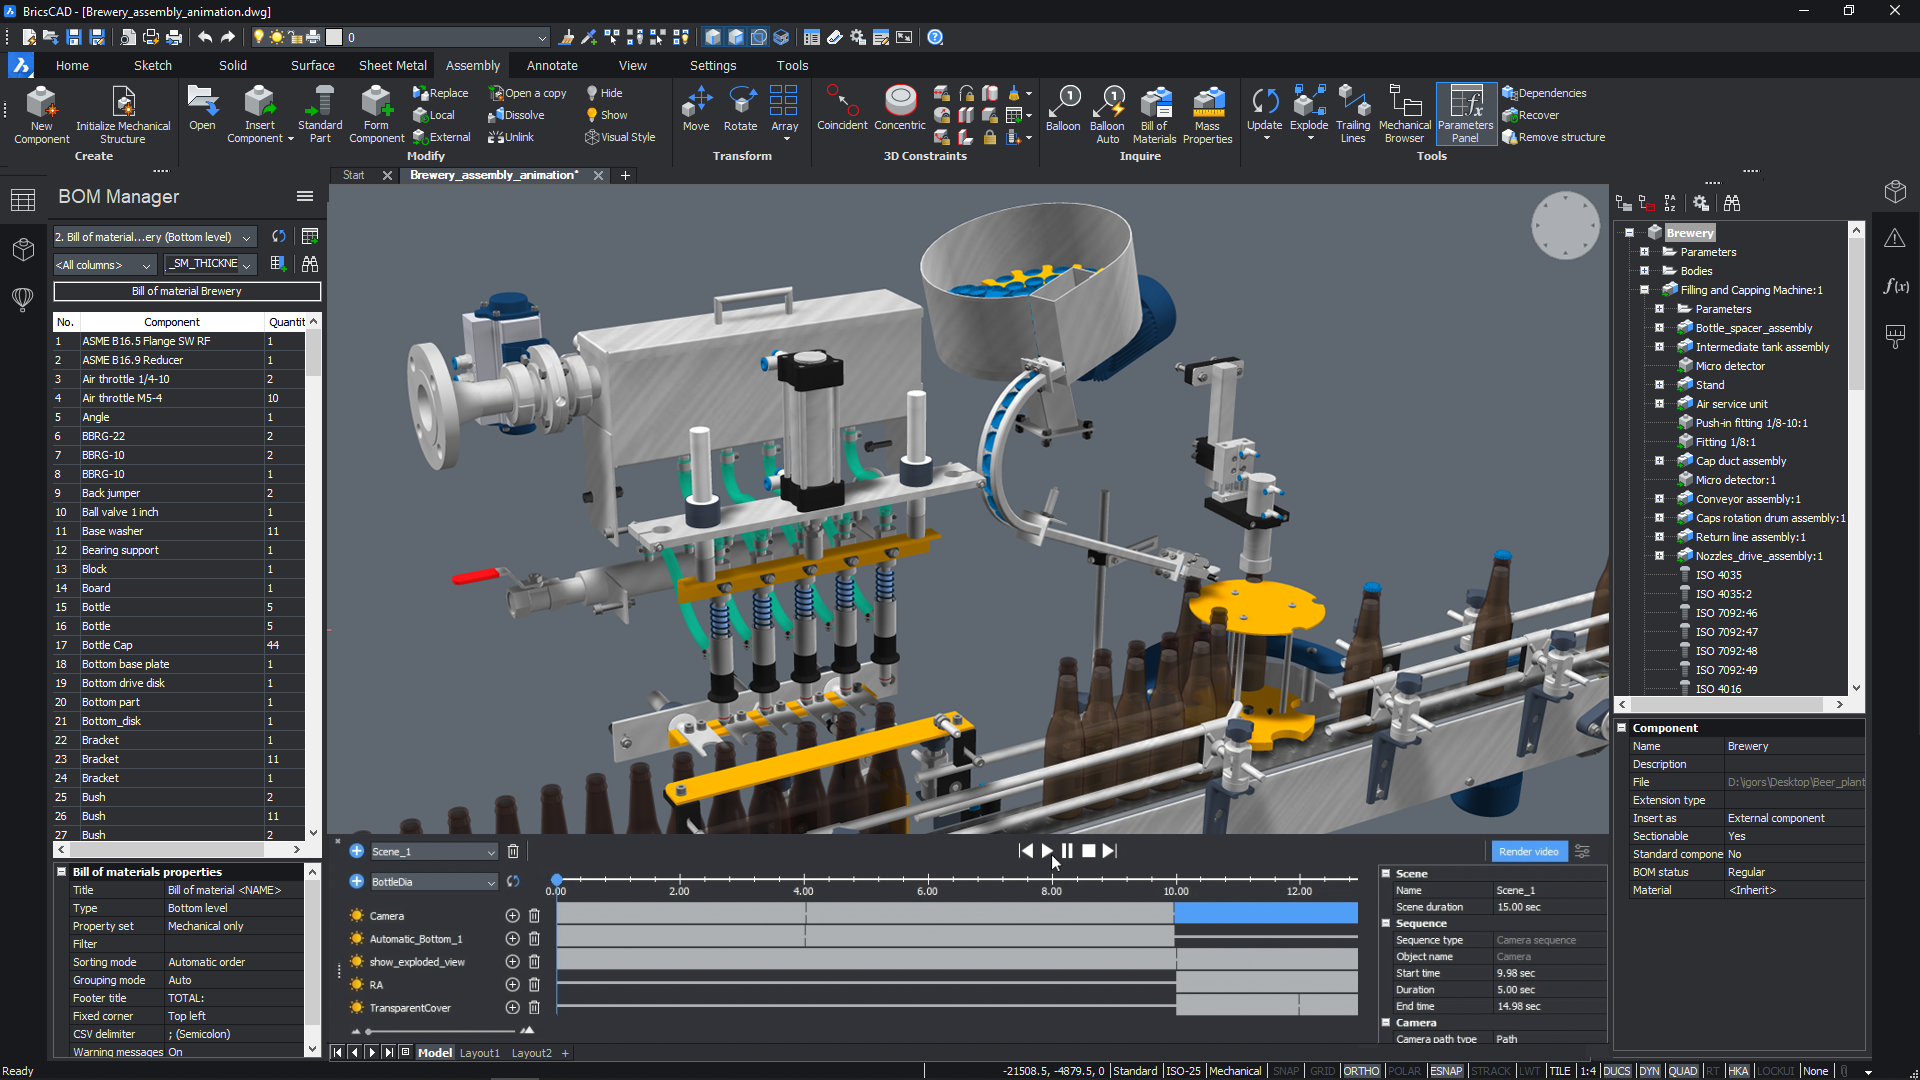Click the New Component icon
Viewport: 1920px width, 1080px height.
point(41,103)
